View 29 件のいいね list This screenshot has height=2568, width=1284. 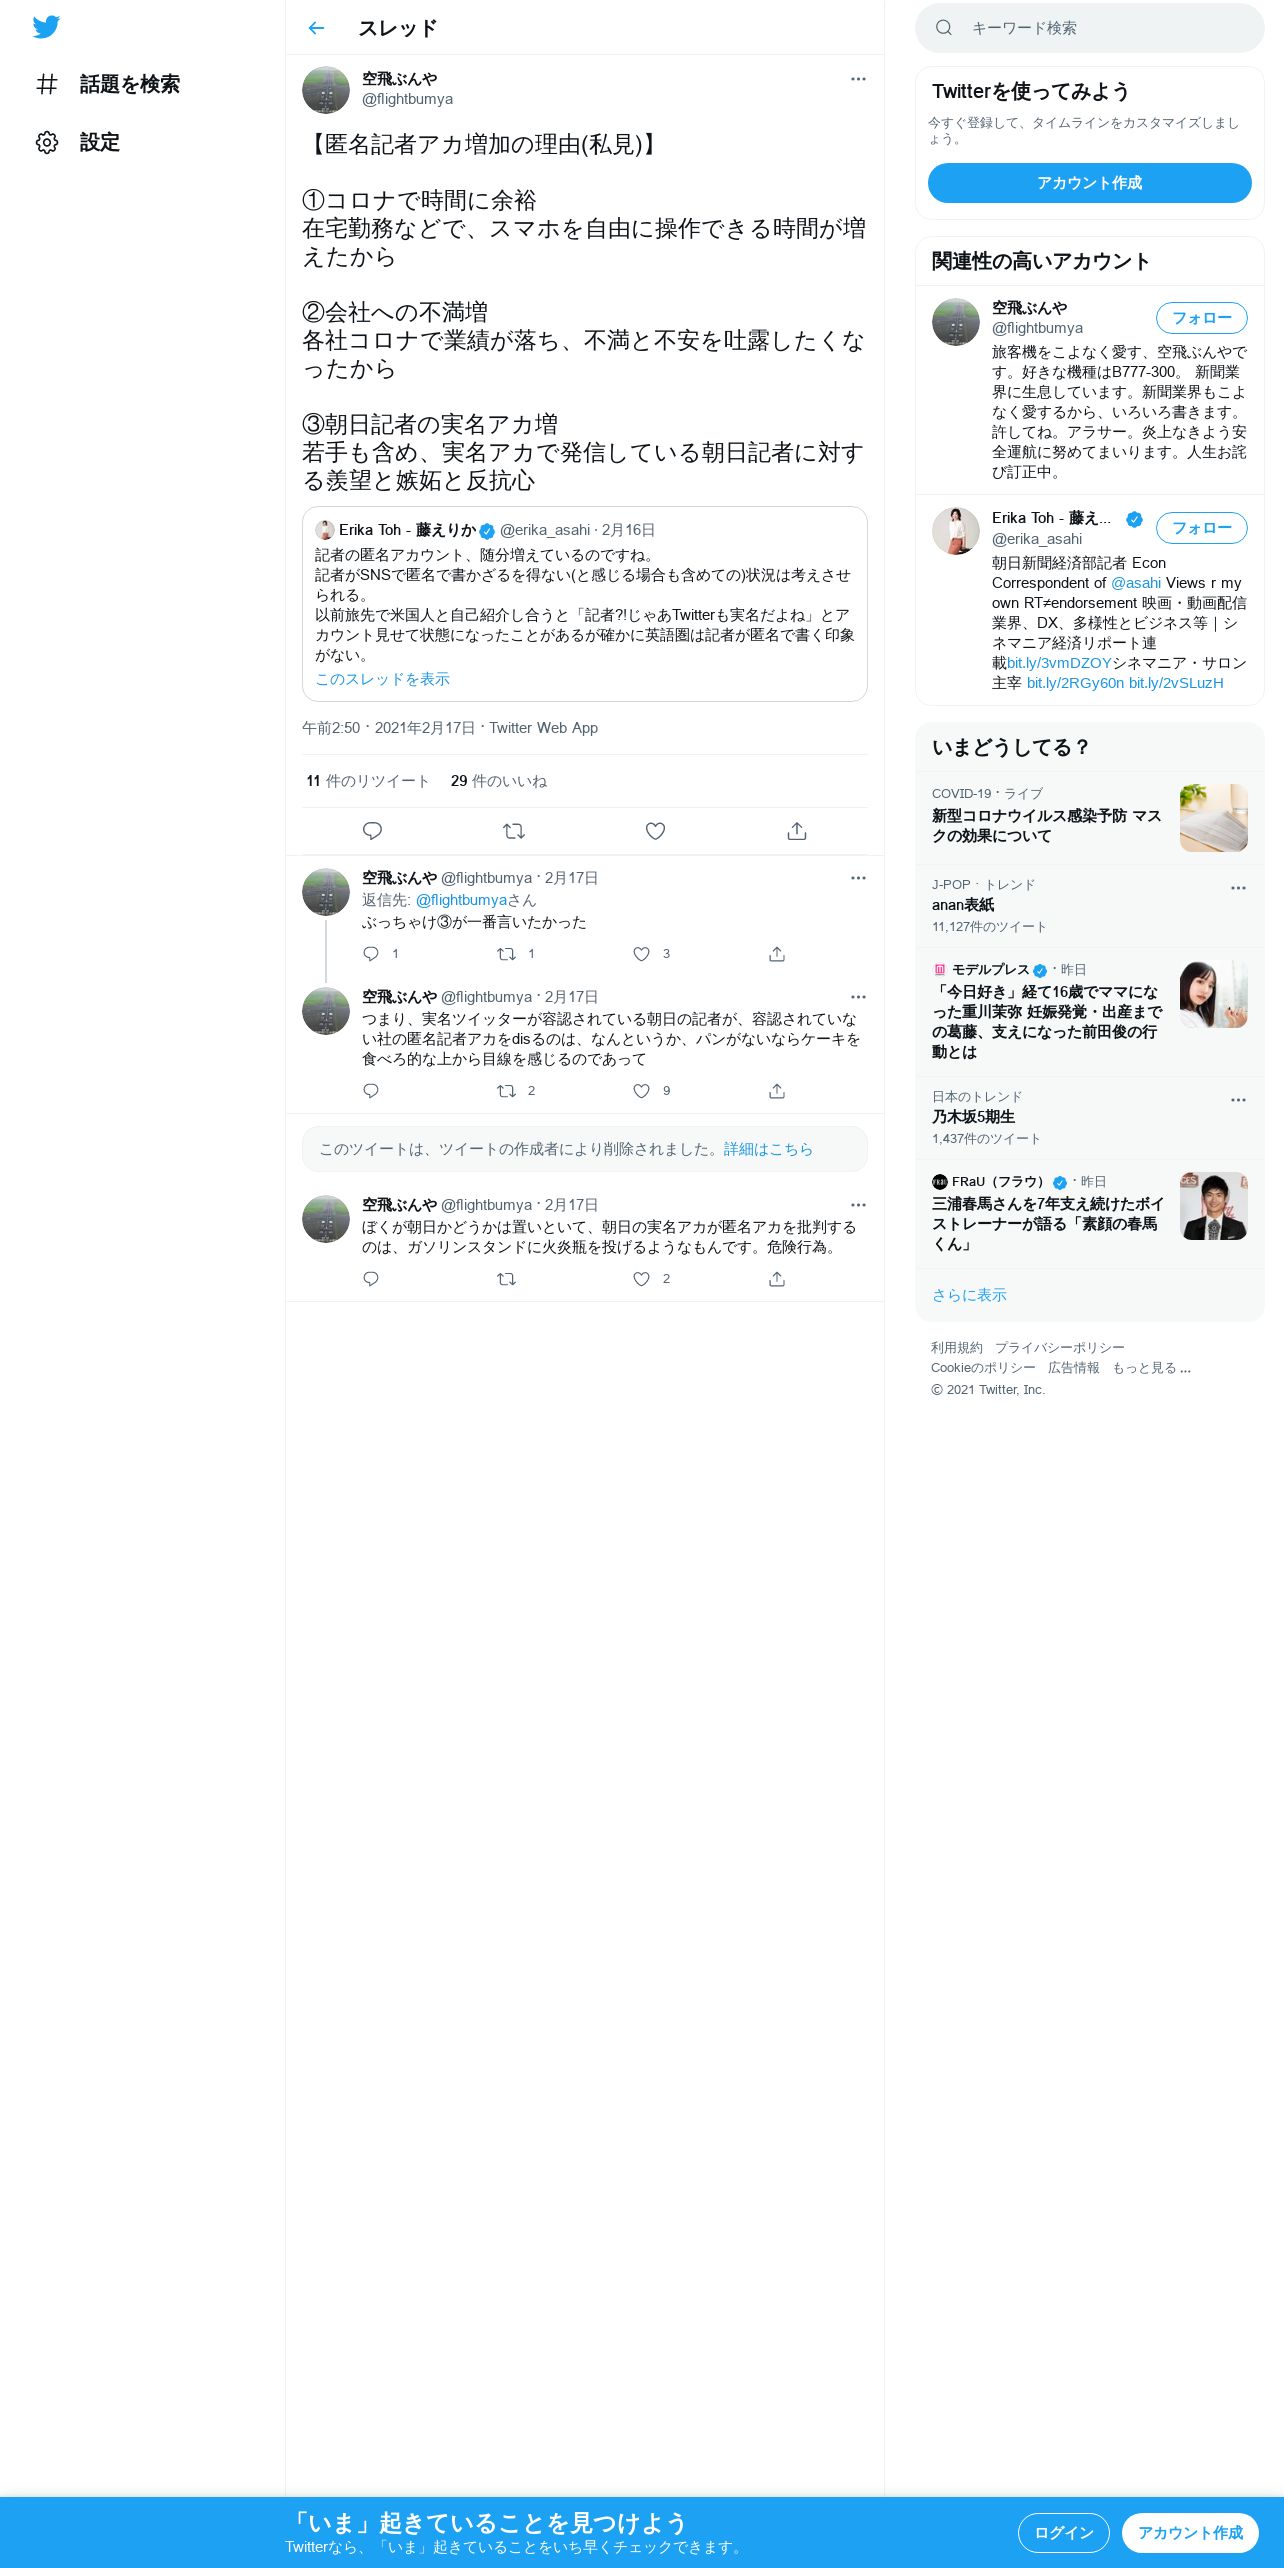point(499,781)
